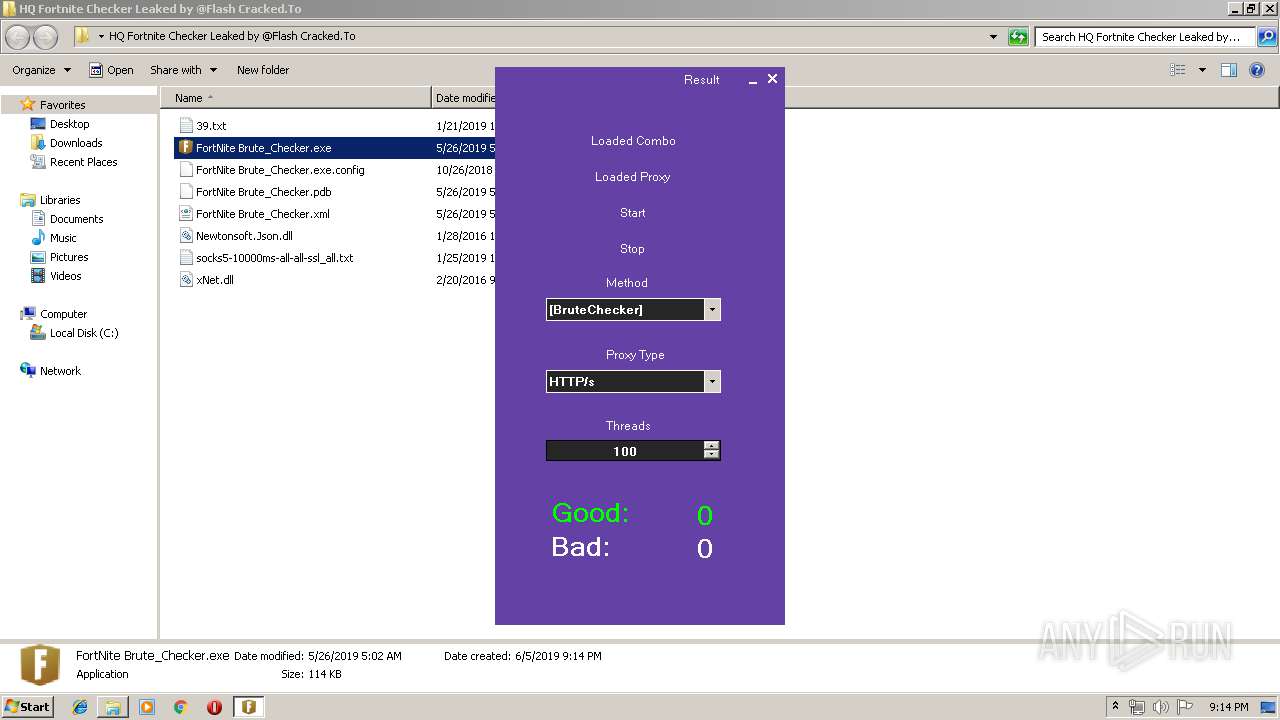Viewport: 1280px width, 720px height.
Task: Click the Brute_Checker.xml file icon
Action: pyautogui.click(x=185, y=214)
